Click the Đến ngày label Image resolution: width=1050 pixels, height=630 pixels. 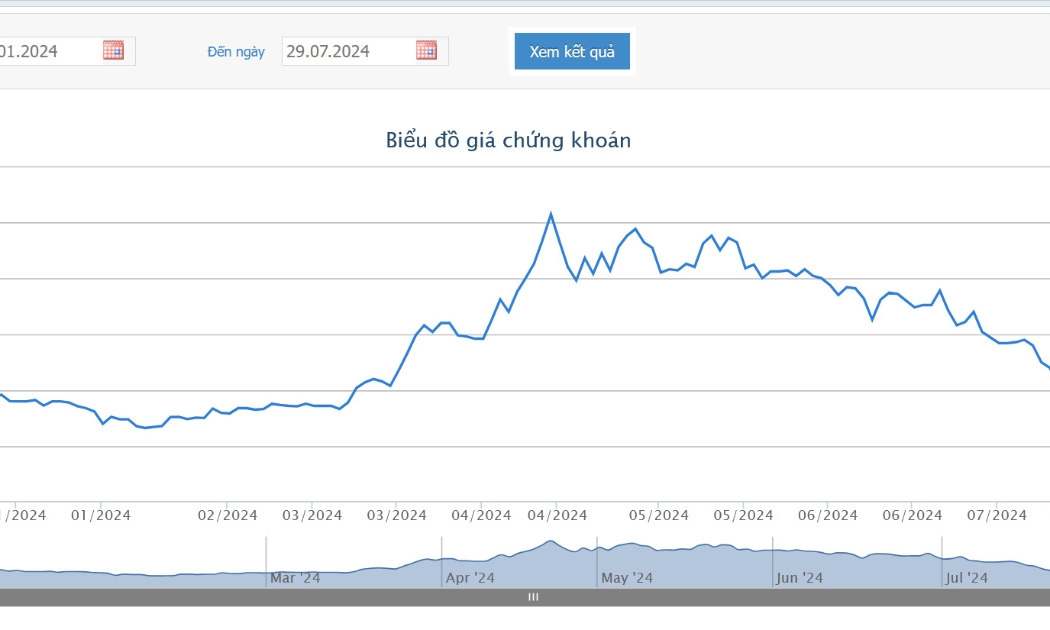(236, 52)
